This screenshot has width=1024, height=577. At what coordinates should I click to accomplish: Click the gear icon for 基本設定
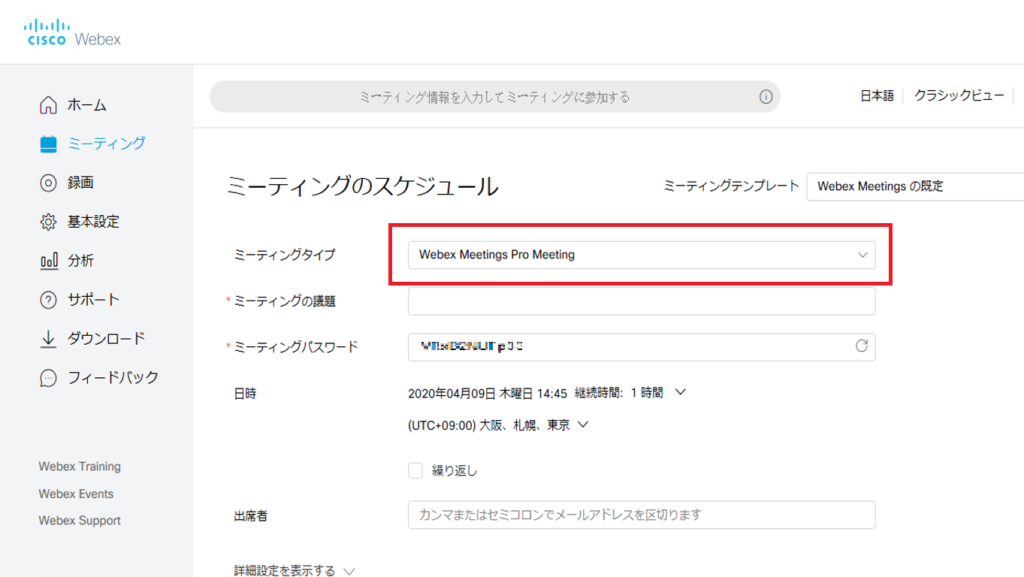pos(48,222)
